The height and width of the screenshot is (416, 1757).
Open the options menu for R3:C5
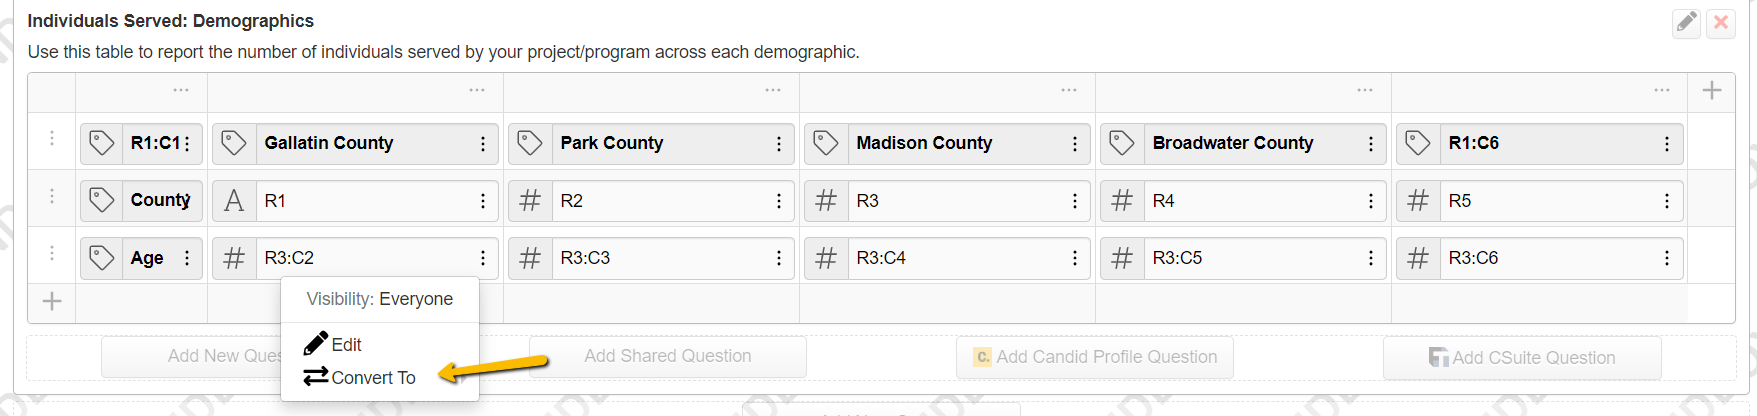tap(1371, 258)
